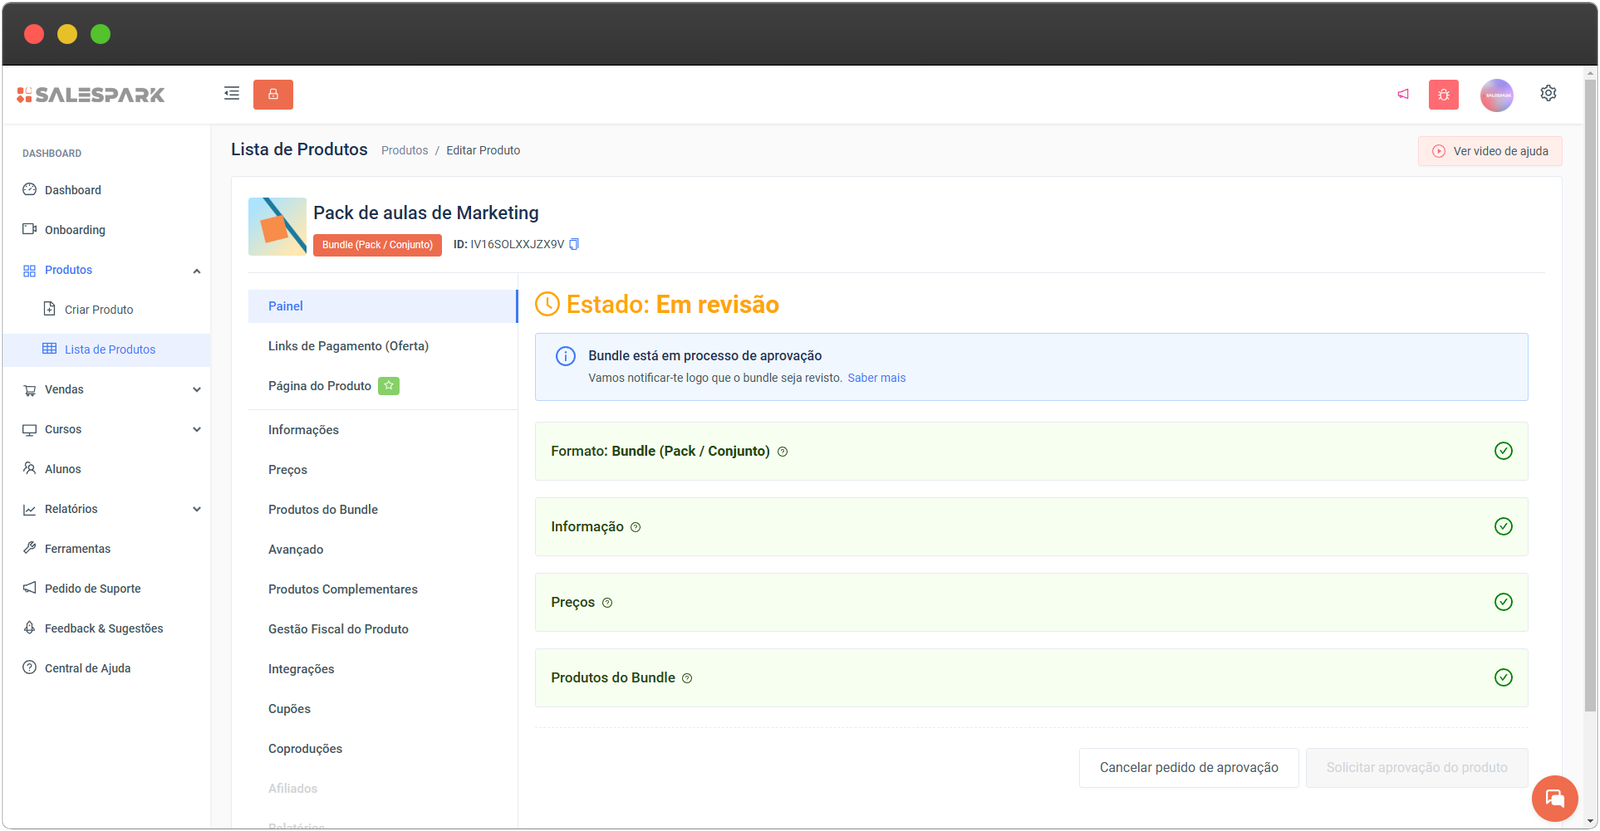Follow the Saber mais link

tap(876, 378)
